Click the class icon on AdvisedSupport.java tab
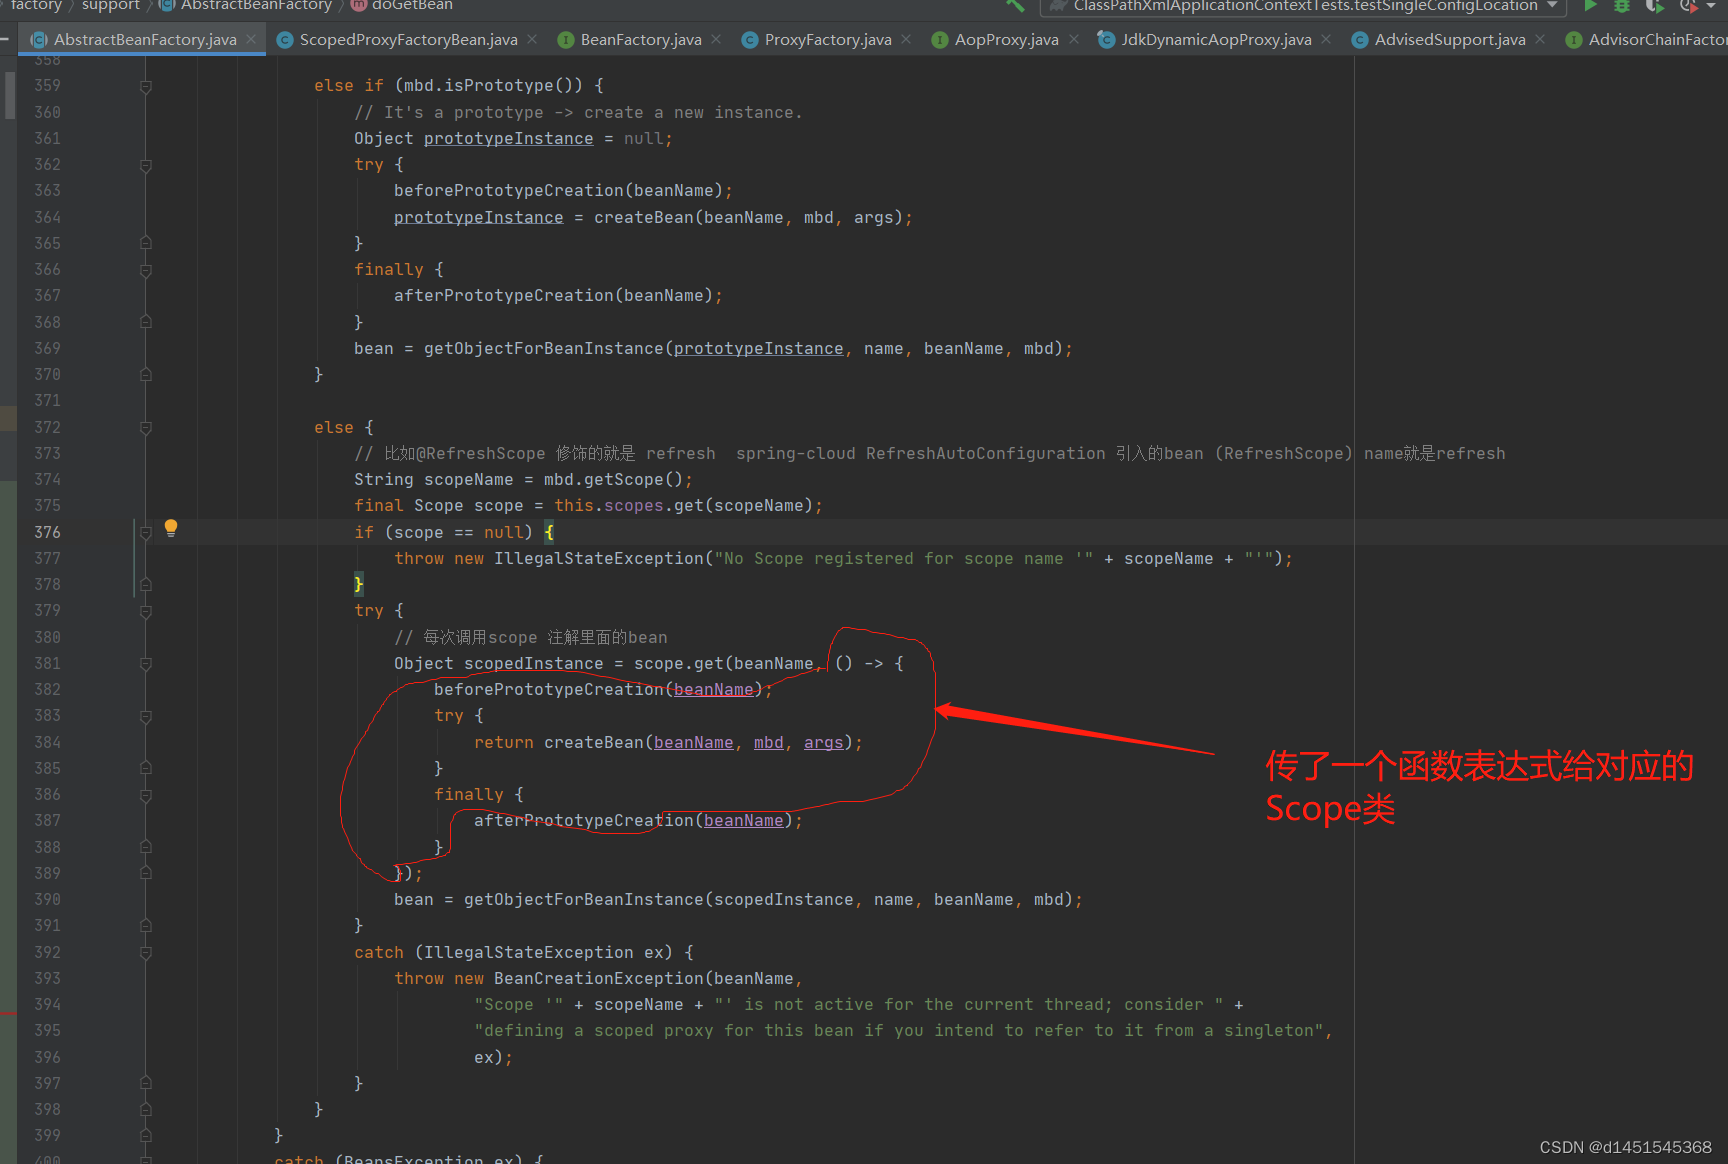Viewport: 1728px width, 1164px height. 1360,40
